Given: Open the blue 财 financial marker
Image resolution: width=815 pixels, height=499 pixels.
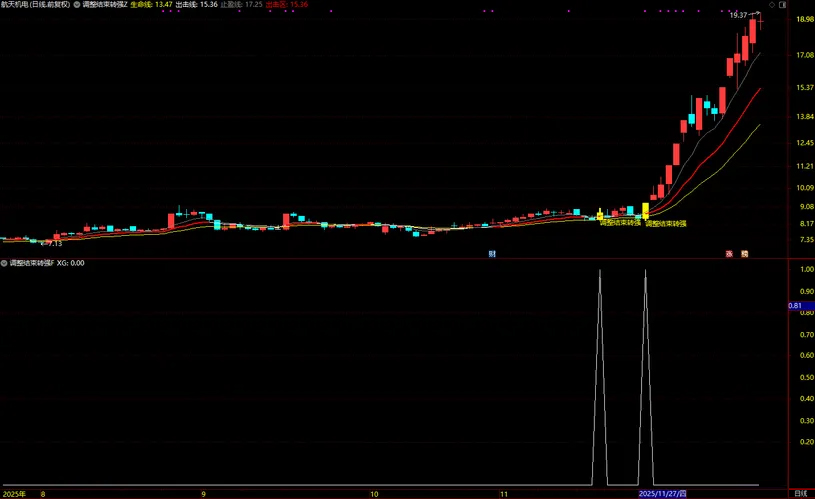Looking at the screenshot, I should point(492,254).
